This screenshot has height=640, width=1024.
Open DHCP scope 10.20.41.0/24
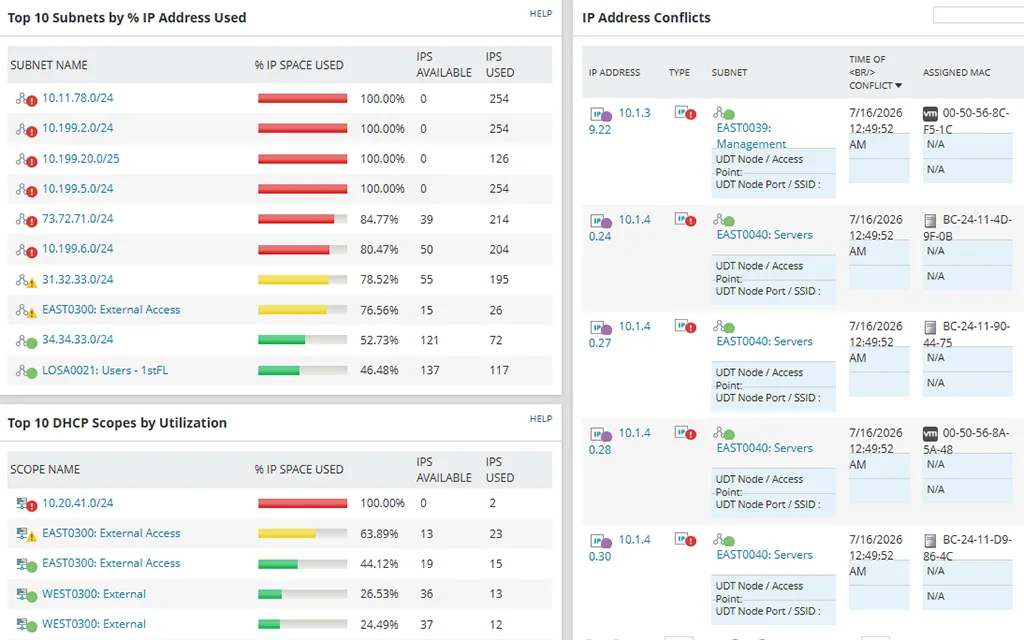[x=78, y=504]
